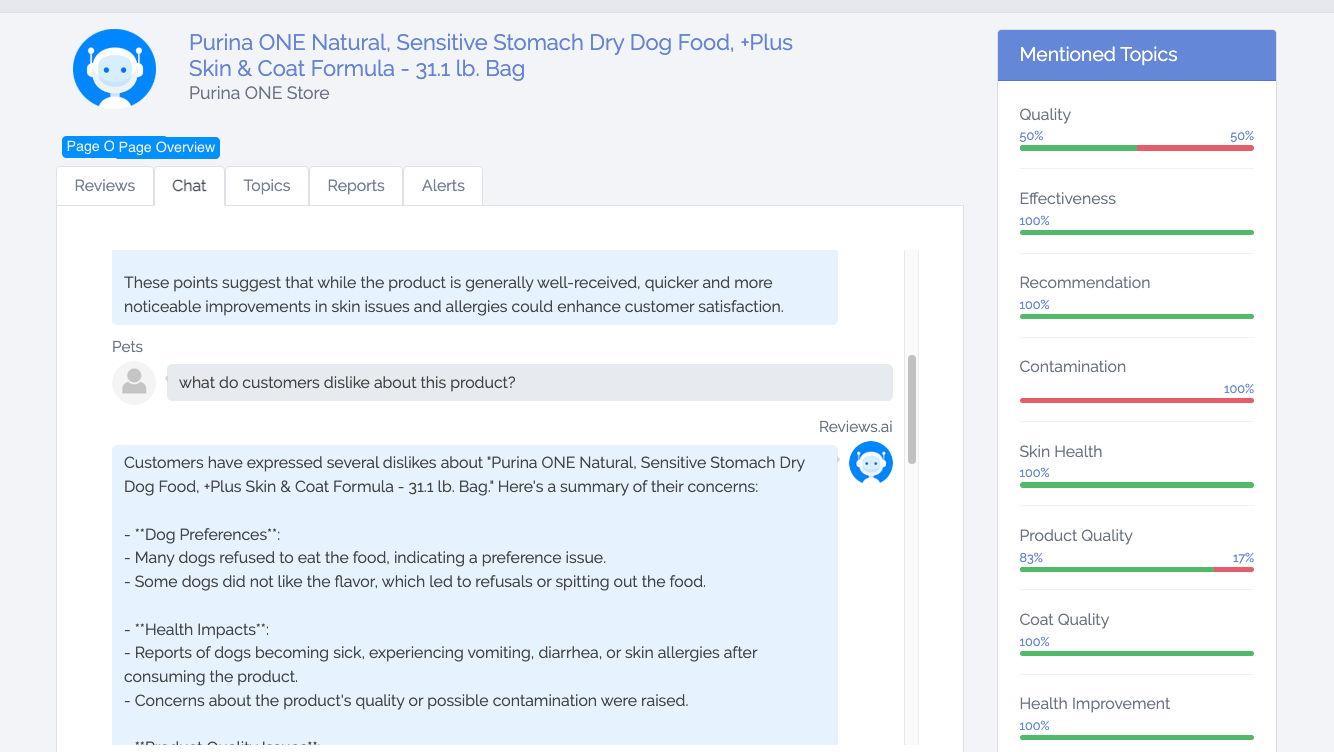
Task: Click the Effectiveness green bar
Action: click(x=1136, y=232)
